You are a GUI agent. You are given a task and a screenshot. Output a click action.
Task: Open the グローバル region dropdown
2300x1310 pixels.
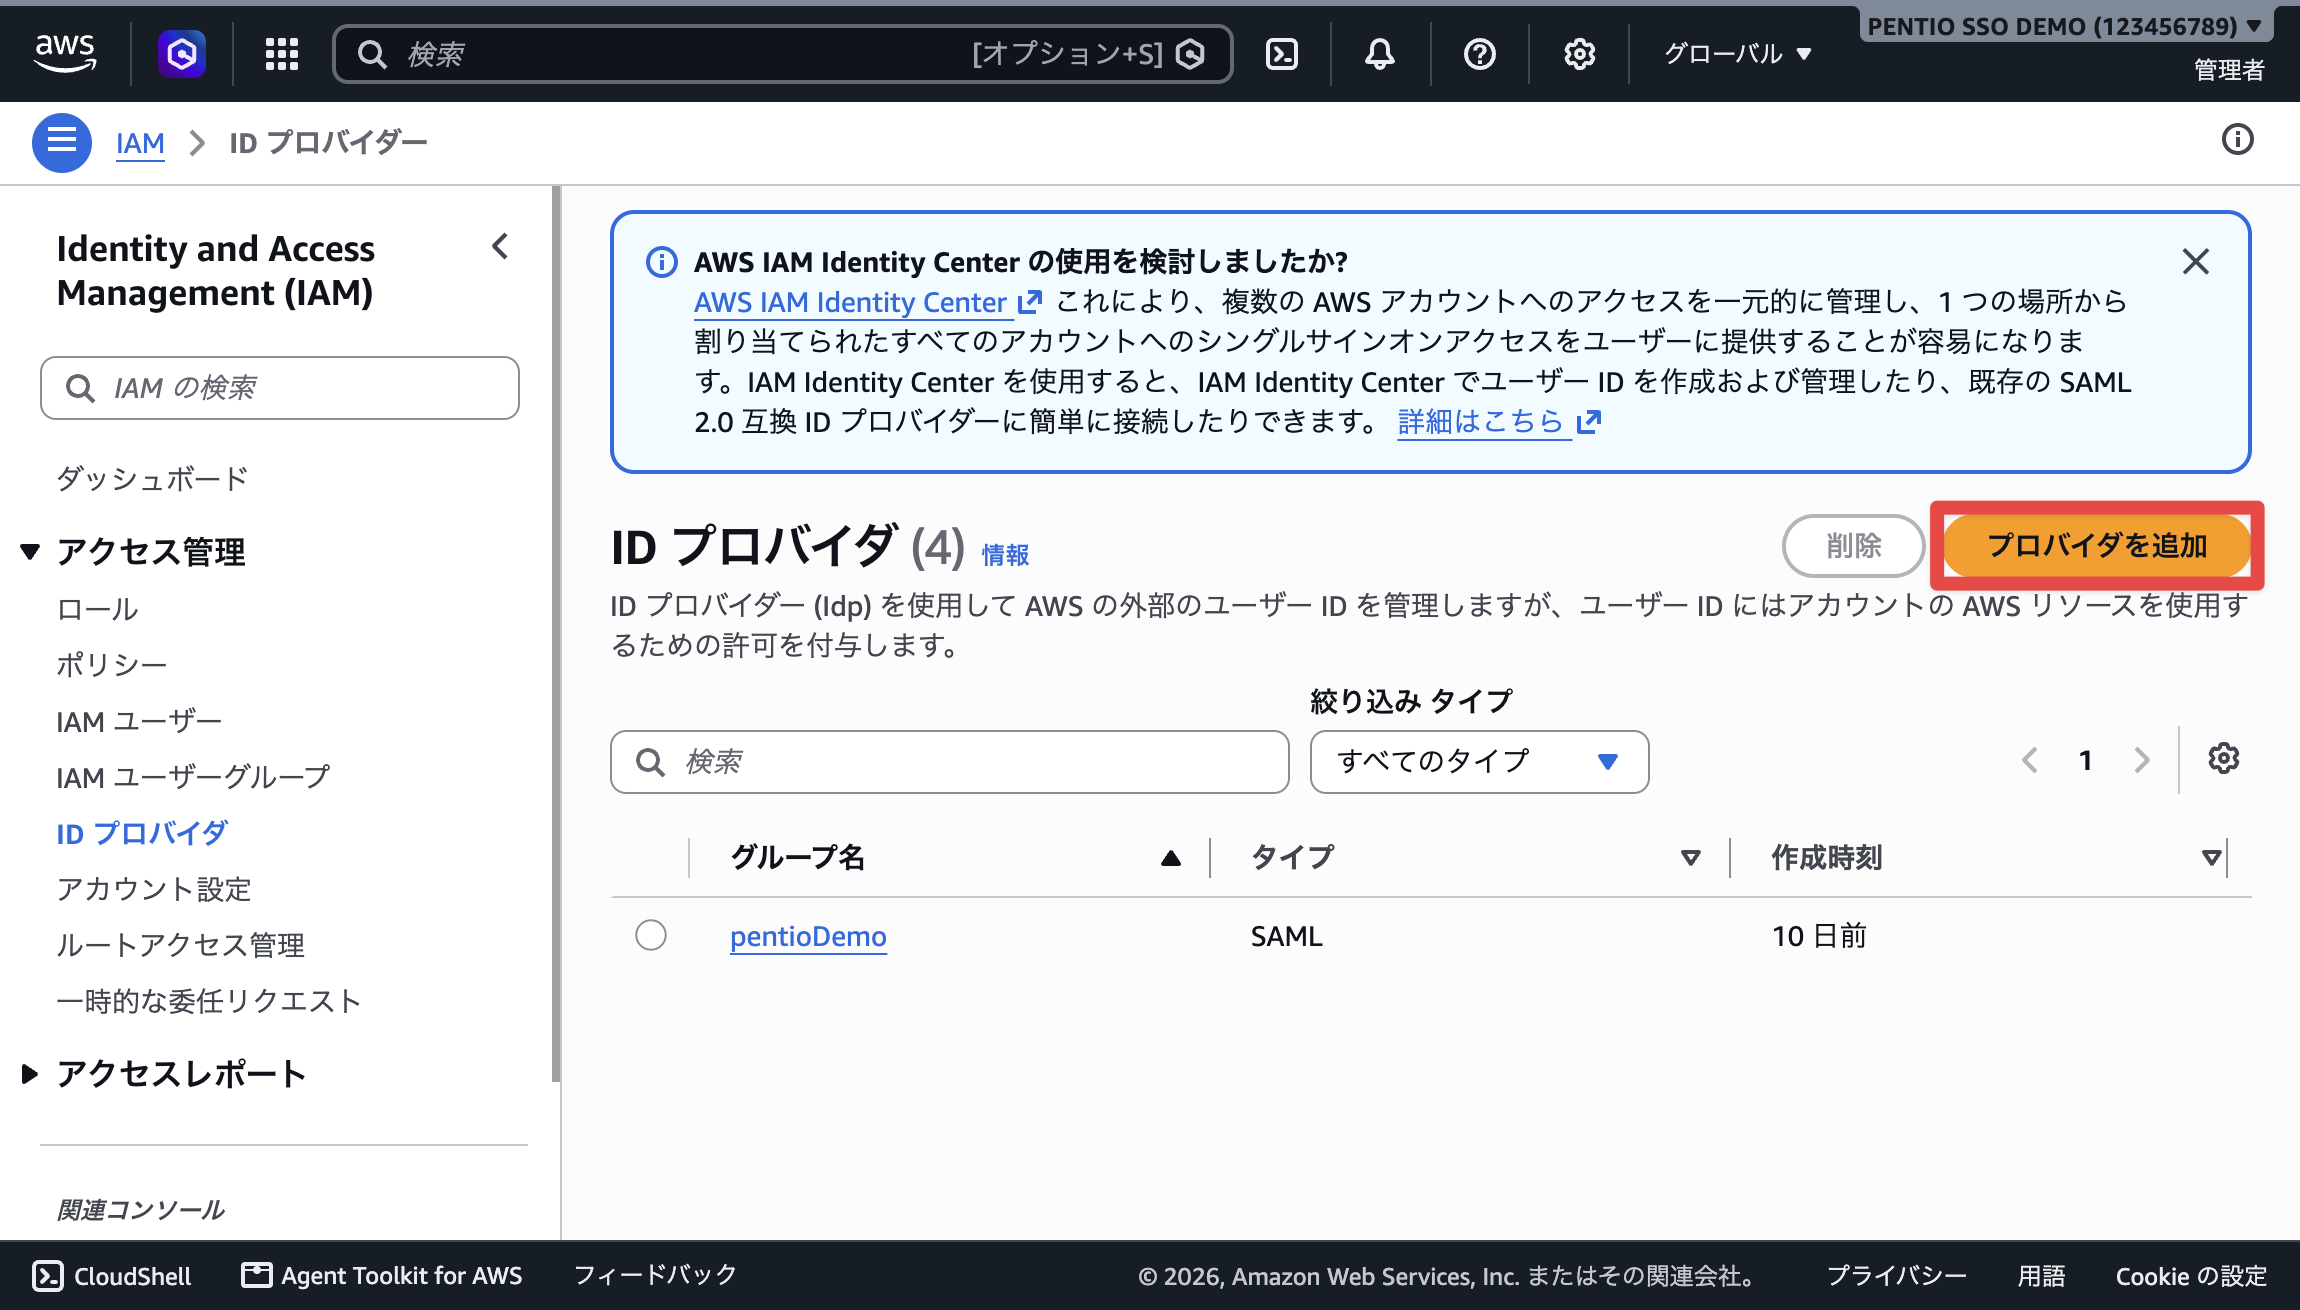tap(1738, 54)
